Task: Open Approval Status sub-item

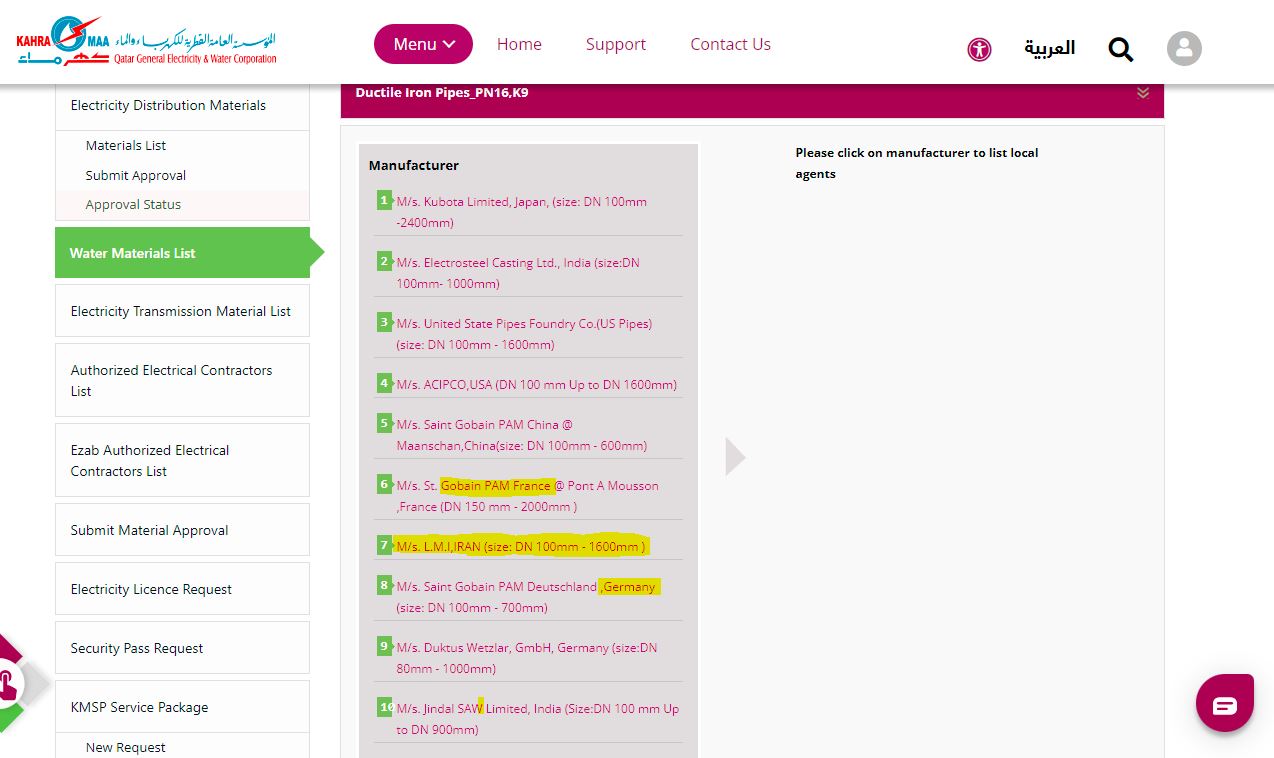Action: 133,204
